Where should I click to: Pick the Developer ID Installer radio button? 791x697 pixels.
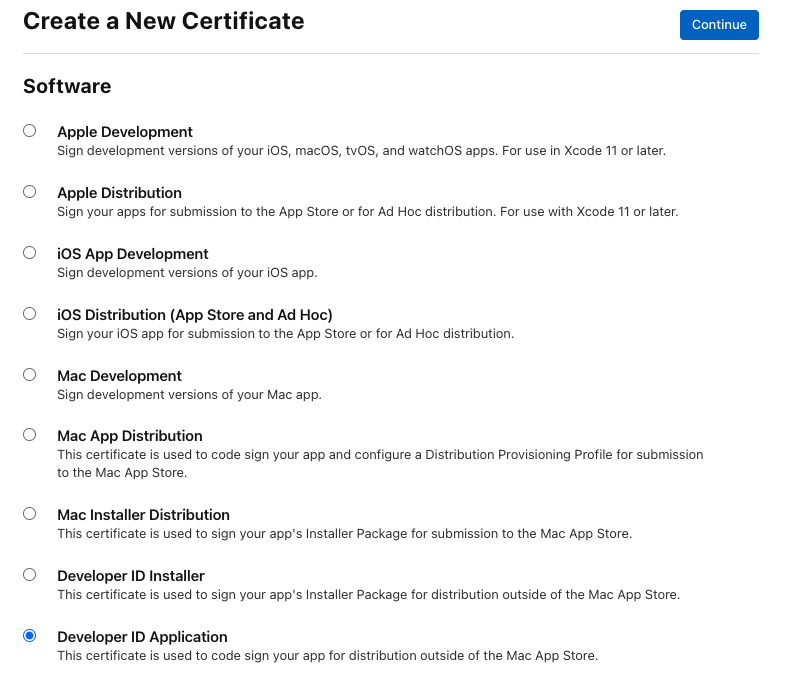coord(30,575)
